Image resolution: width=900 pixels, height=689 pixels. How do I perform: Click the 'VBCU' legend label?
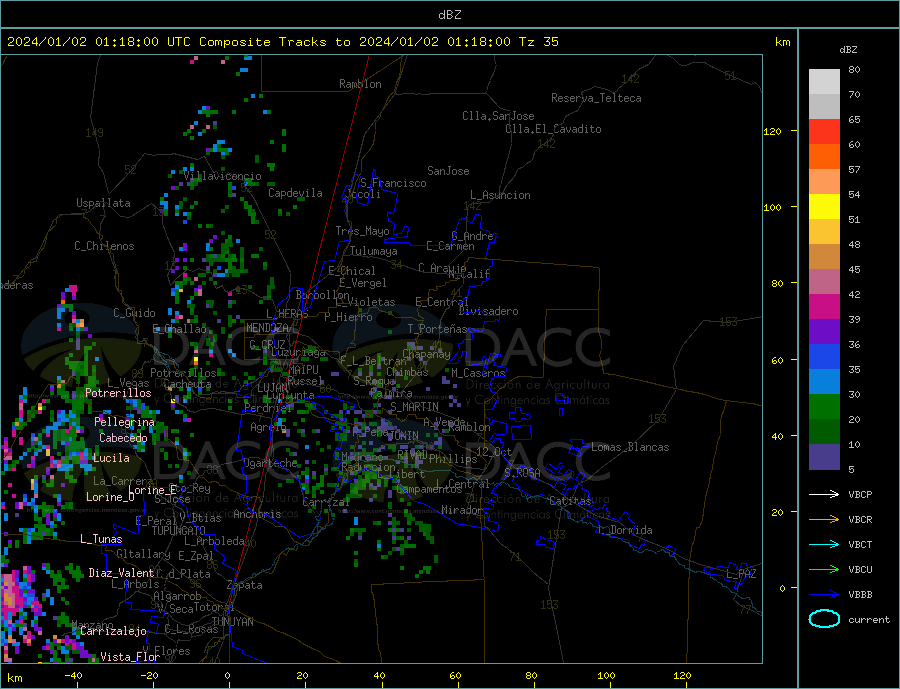point(860,570)
